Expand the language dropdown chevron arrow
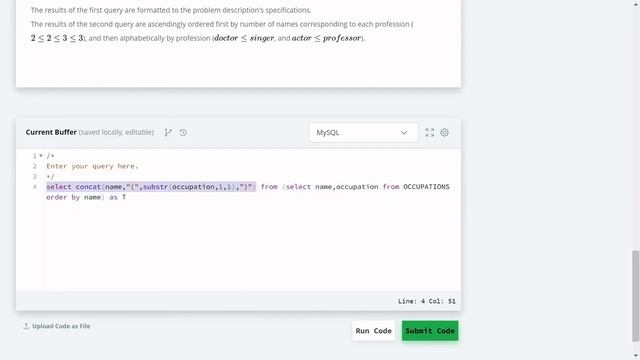Image resolution: width=640 pixels, height=360 pixels. point(404,133)
